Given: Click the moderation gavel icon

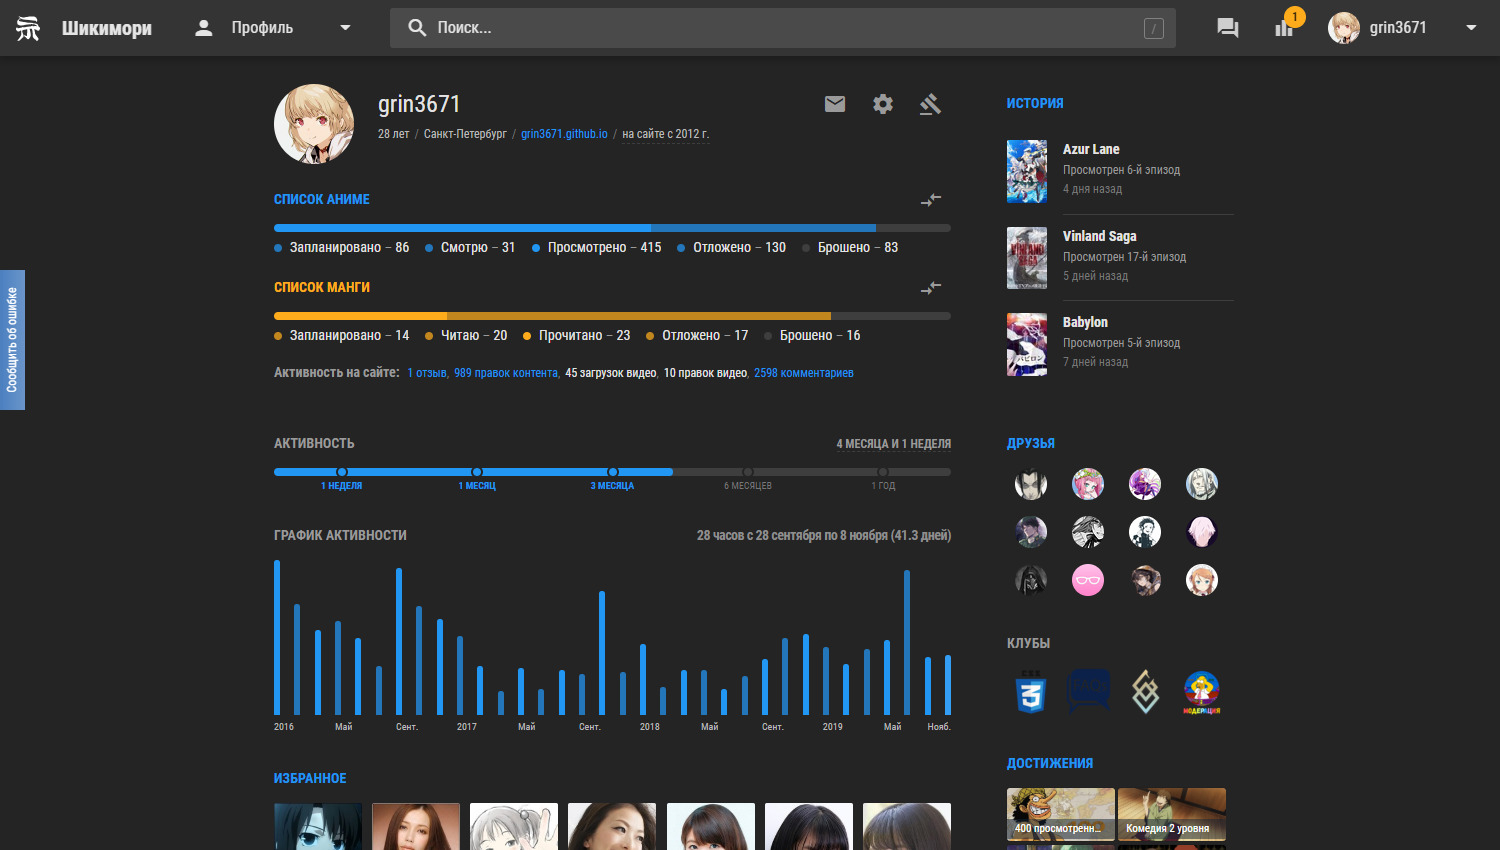Looking at the screenshot, I should pos(930,104).
